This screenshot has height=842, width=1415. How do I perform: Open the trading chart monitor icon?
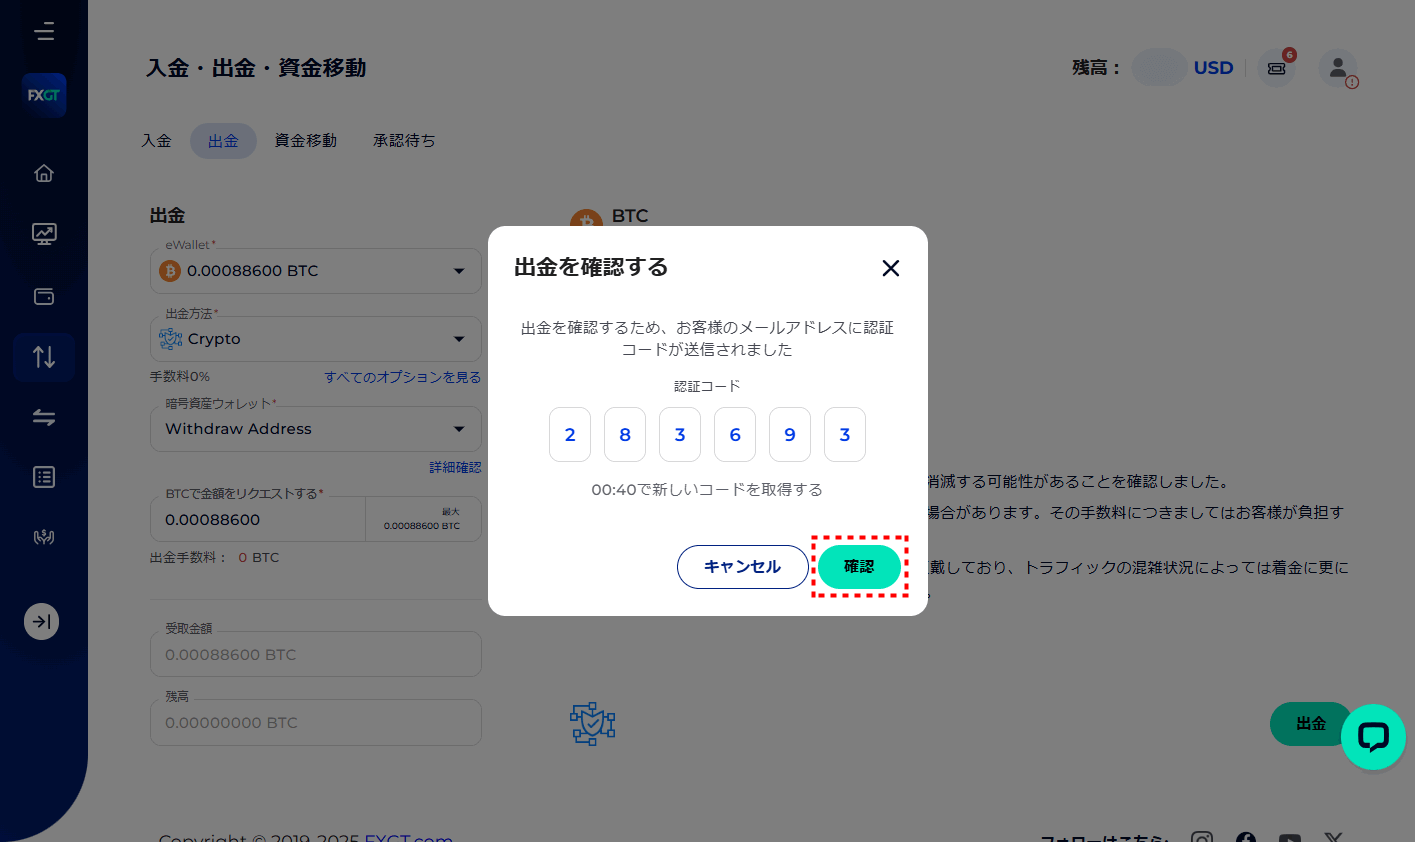point(44,234)
